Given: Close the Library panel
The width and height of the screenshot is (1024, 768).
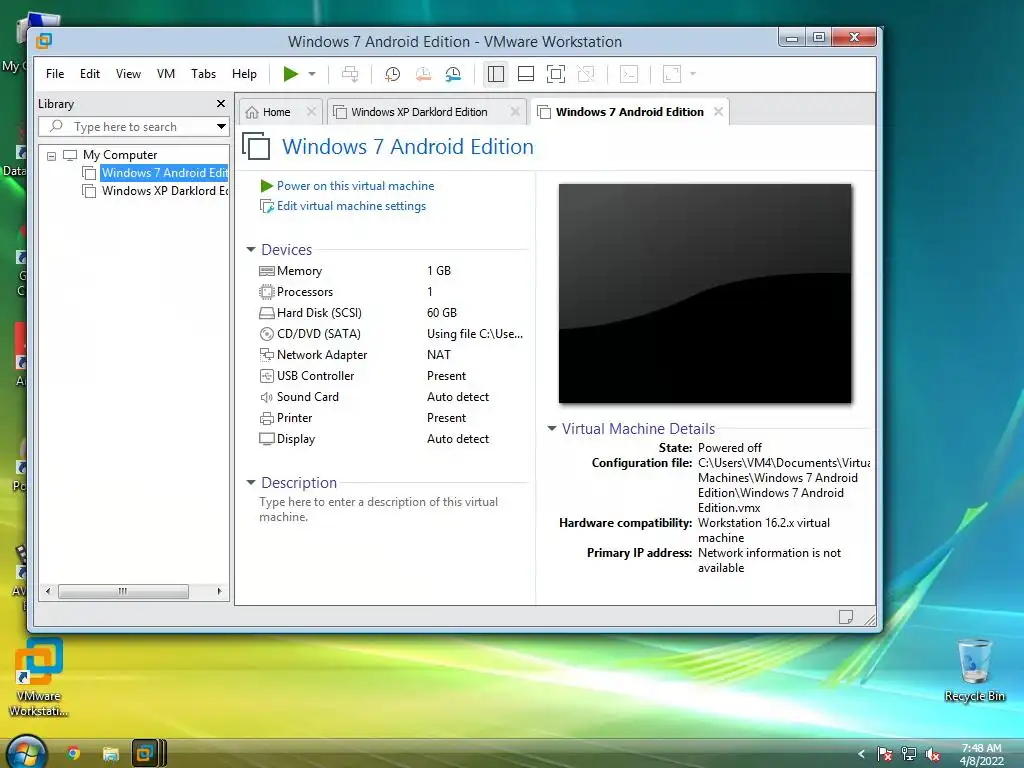Looking at the screenshot, I should pyautogui.click(x=221, y=104).
